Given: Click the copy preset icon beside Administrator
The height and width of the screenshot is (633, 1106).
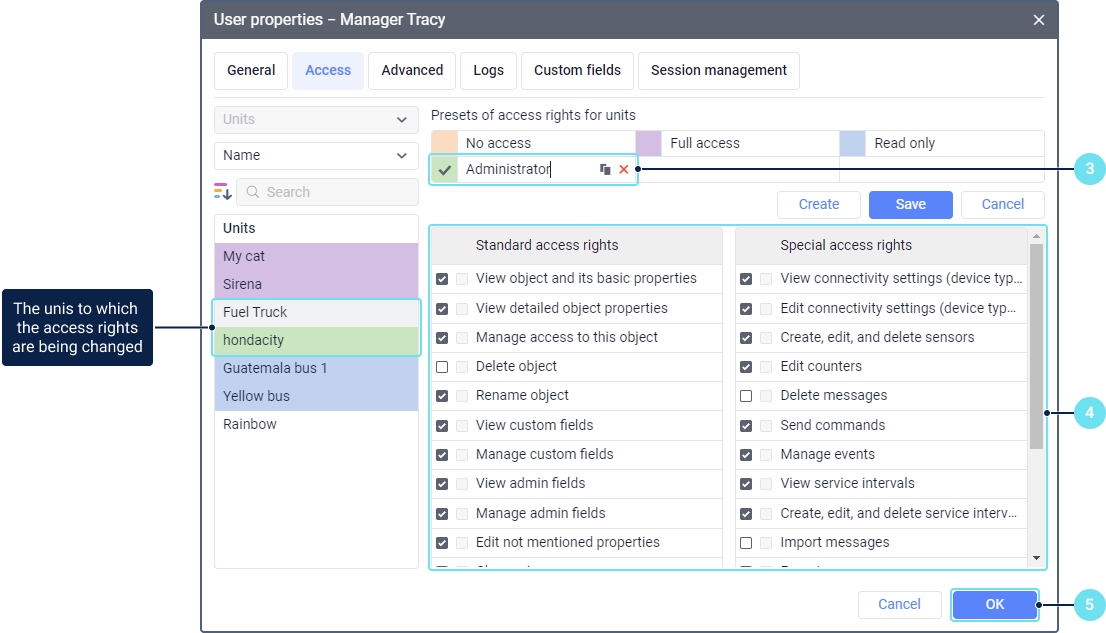Looking at the screenshot, I should 605,170.
